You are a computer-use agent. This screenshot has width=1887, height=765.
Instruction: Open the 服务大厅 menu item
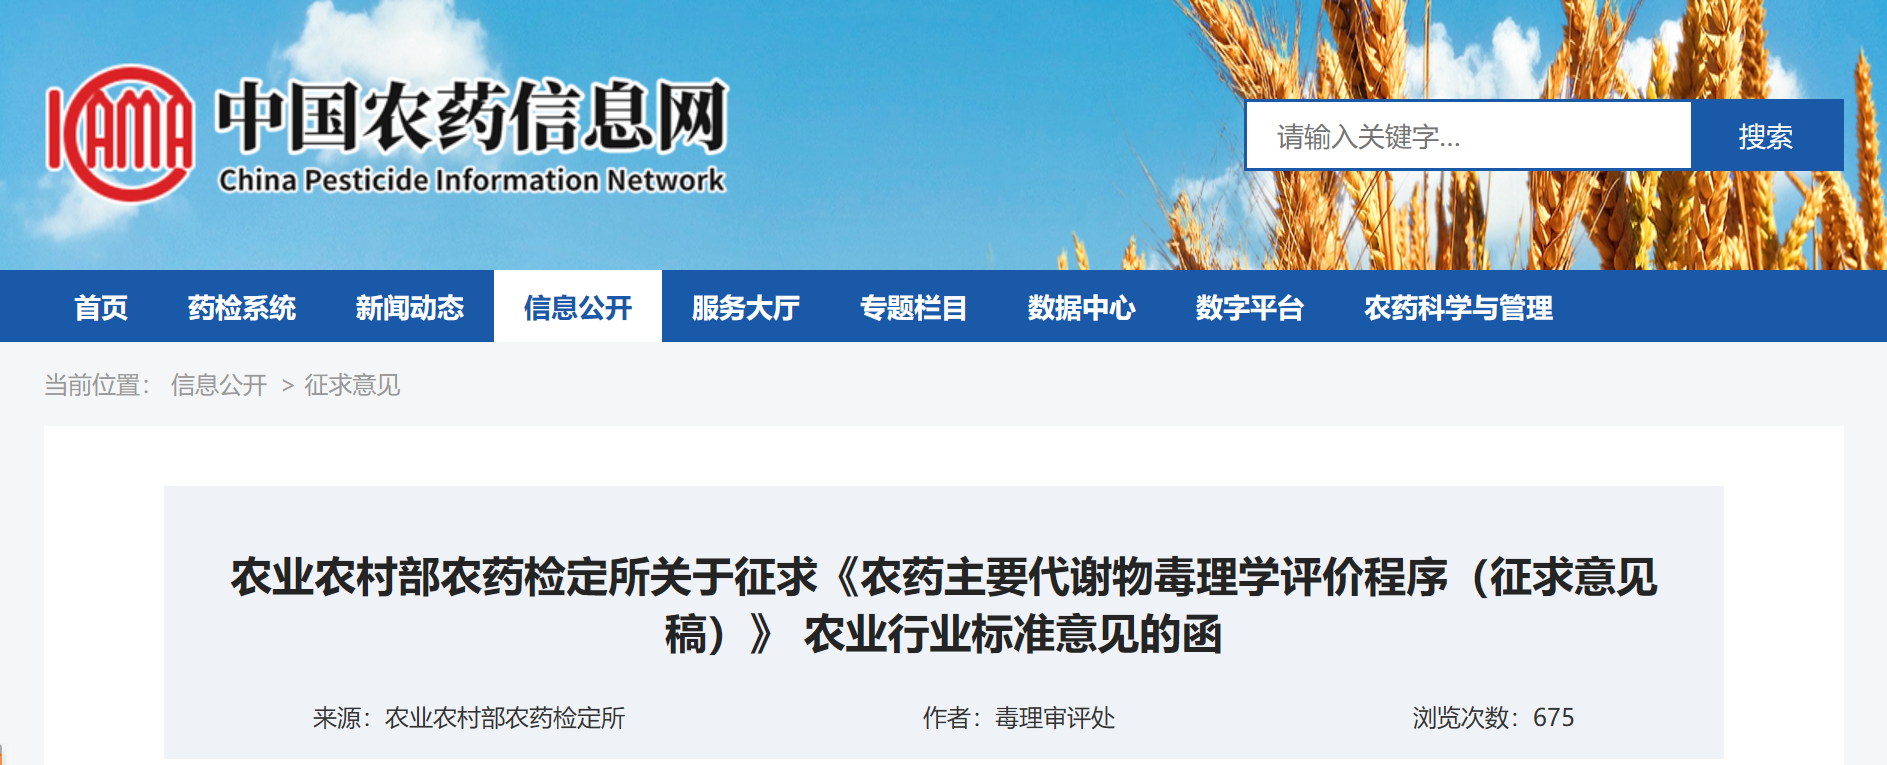tap(746, 307)
